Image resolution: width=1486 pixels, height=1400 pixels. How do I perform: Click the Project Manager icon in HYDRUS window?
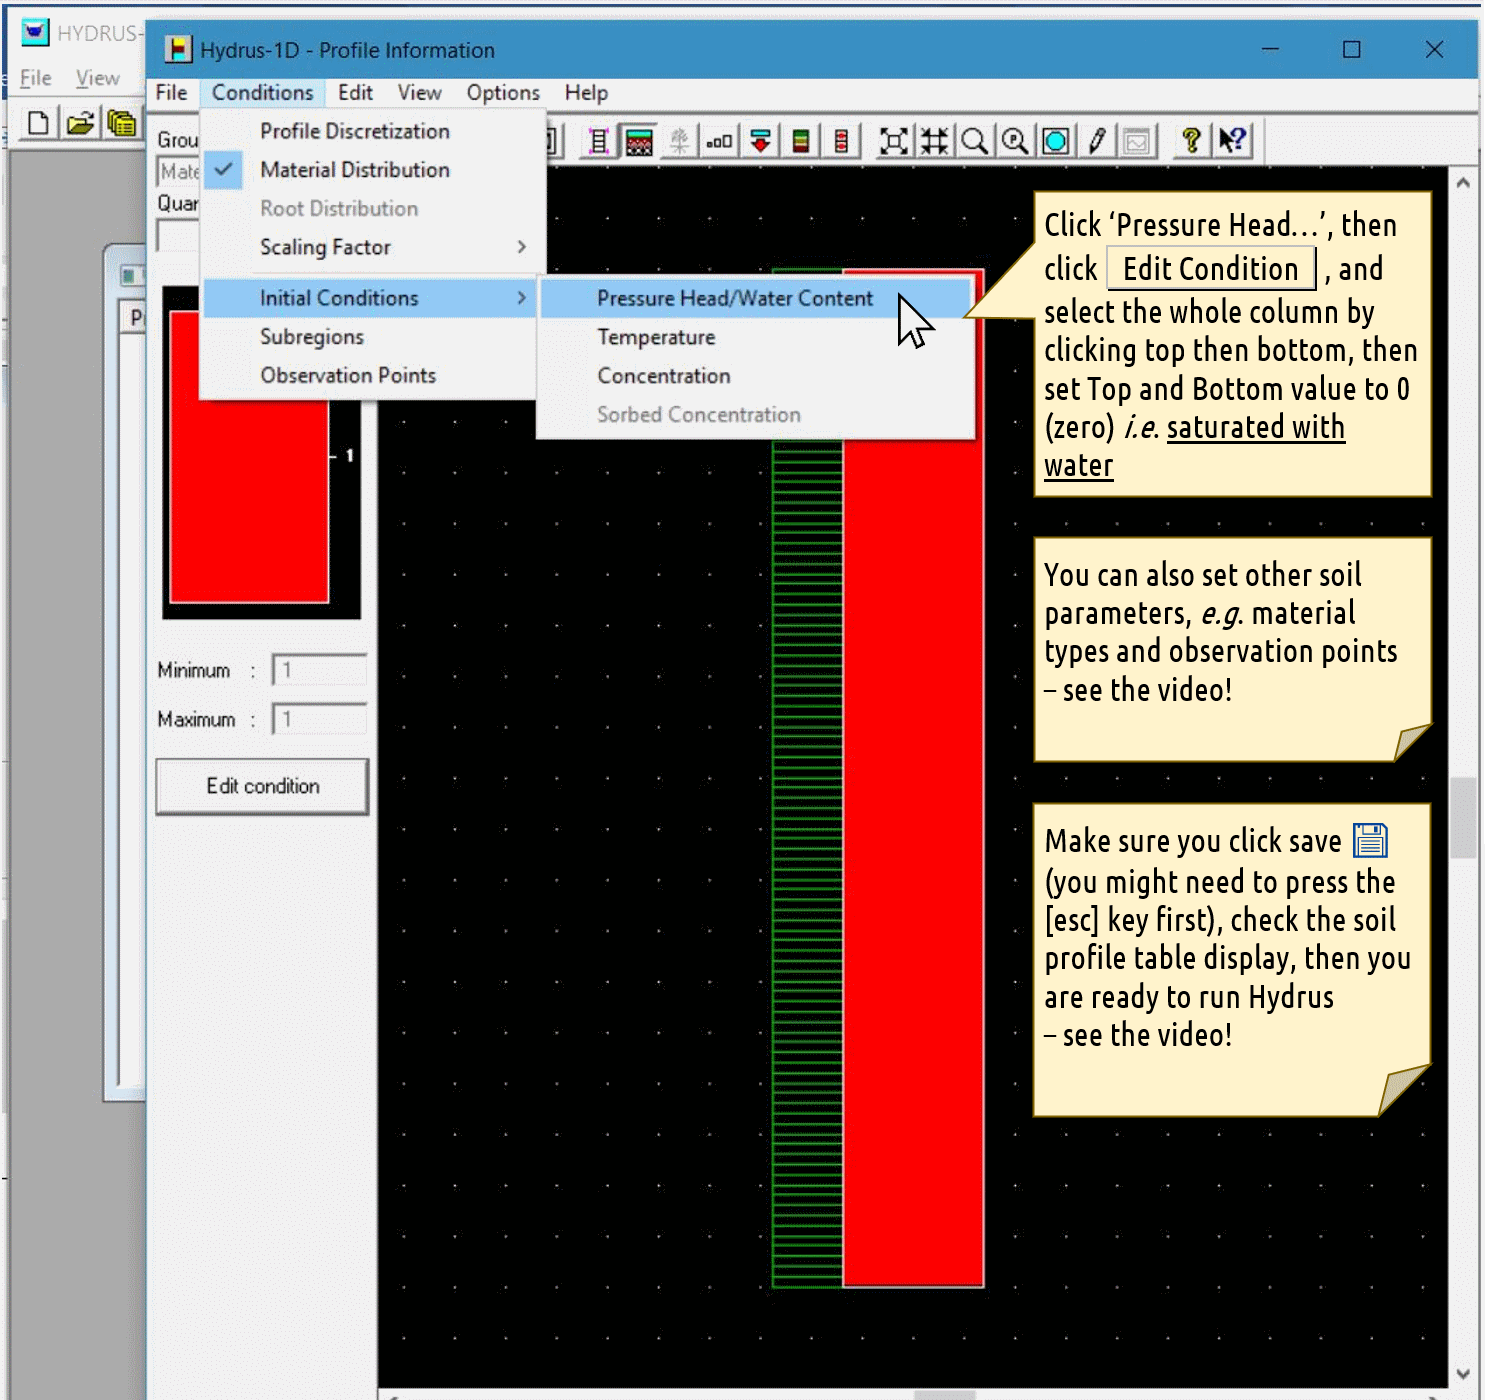[x=122, y=123]
